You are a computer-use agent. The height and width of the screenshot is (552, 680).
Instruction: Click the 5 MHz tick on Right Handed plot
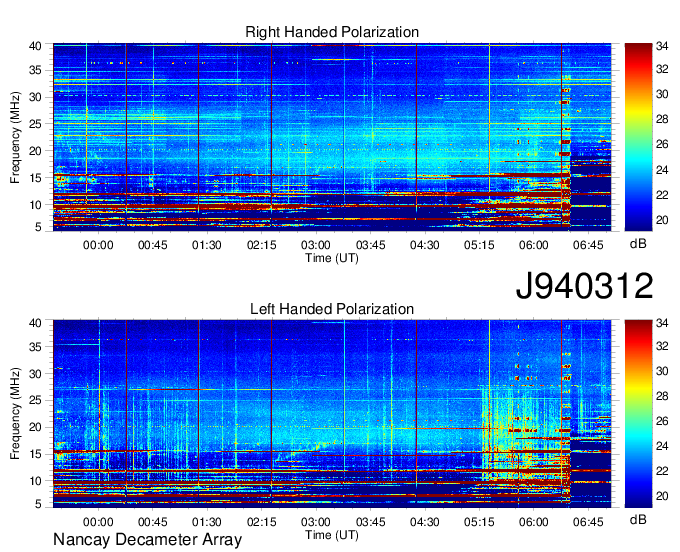click(x=38, y=227)
